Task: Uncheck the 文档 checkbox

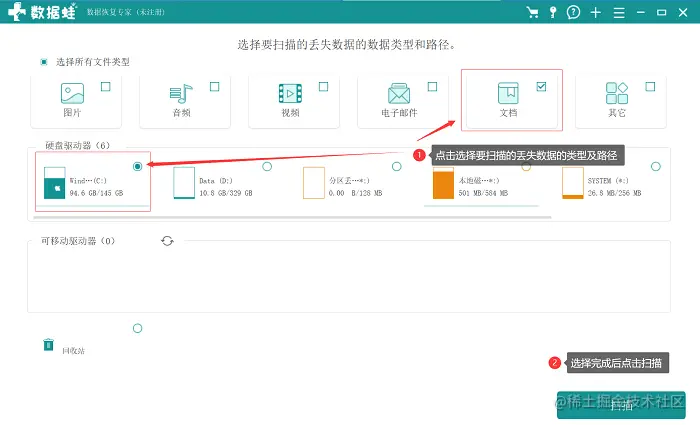Action: click(x=542, y=87)
